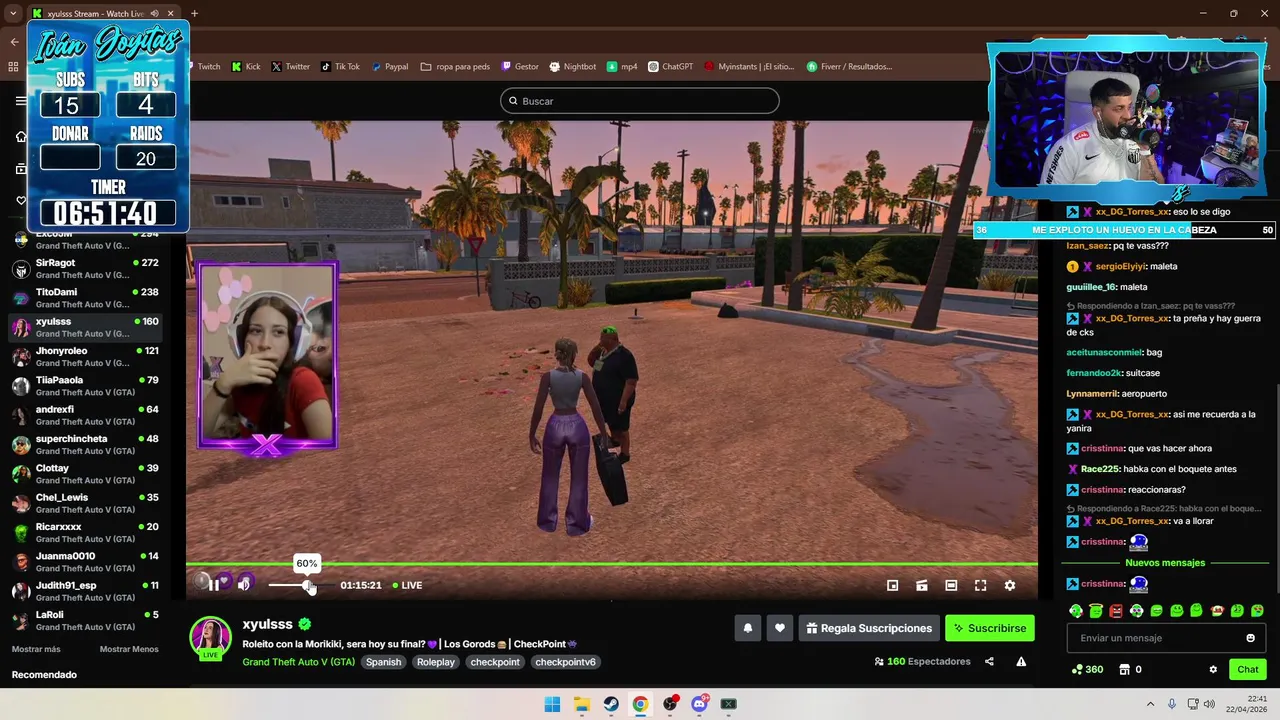Enter fullscreen video mode
This screenshot has width=1280, height=720.
pos(981,585)
